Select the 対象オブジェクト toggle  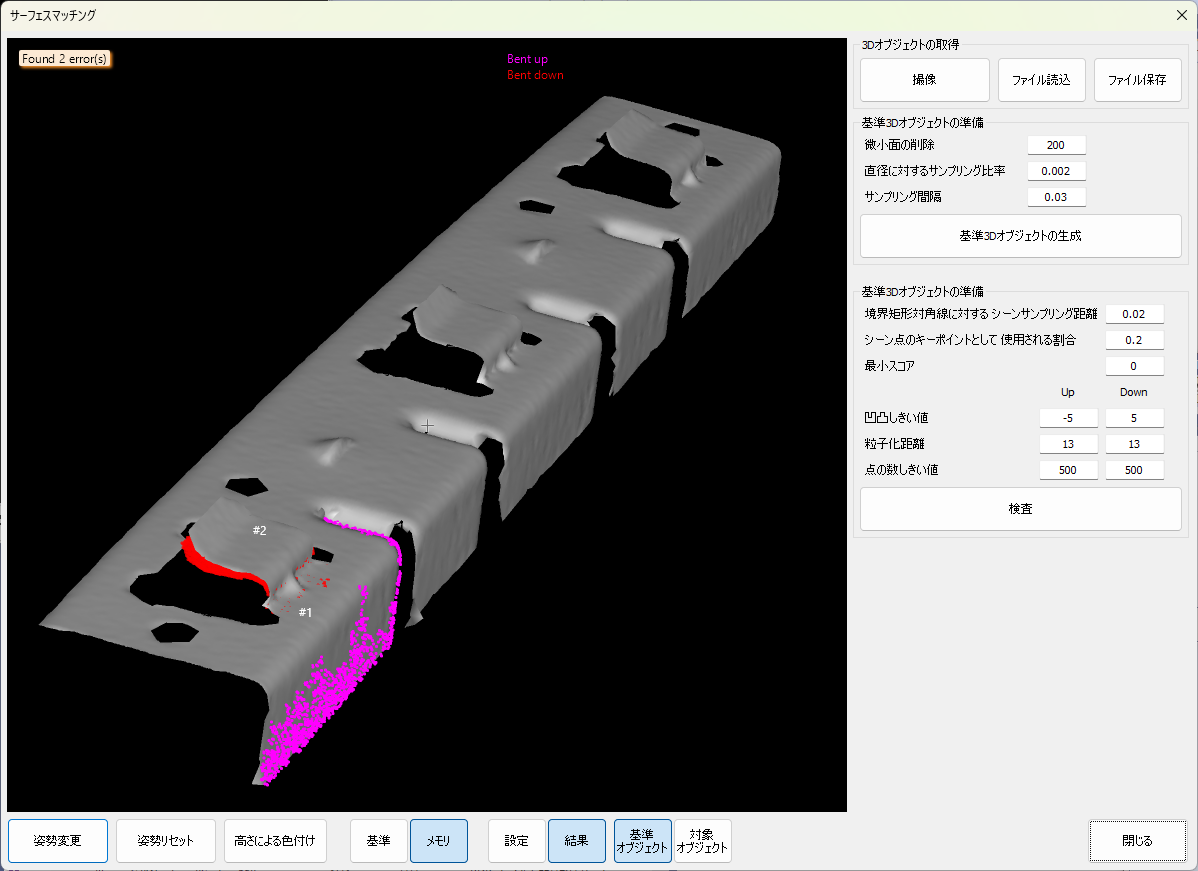[x=702, y=841]
